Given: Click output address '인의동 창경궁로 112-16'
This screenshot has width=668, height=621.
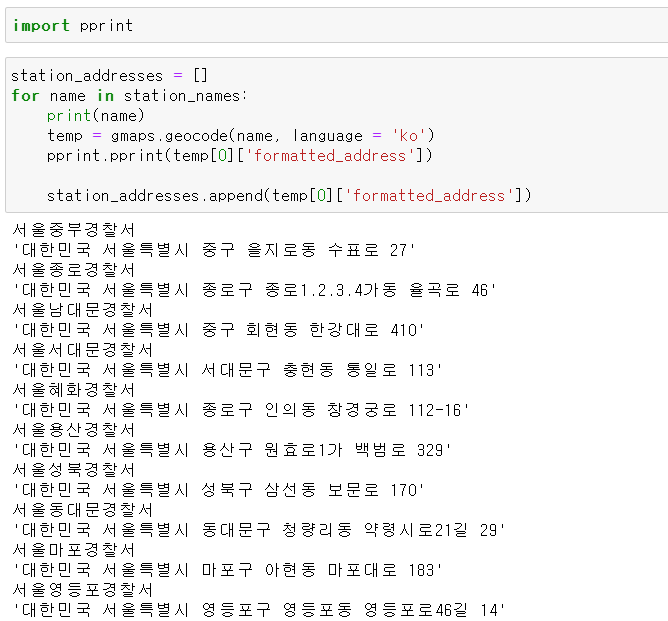Looking at the screenshot, I should coord(363,410).
